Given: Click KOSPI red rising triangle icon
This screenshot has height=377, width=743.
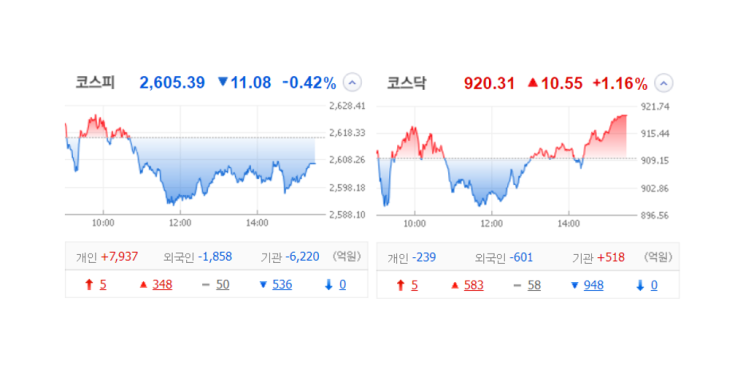Looking at the screenshot, I should pyautogui.click(x=144, y=285).
